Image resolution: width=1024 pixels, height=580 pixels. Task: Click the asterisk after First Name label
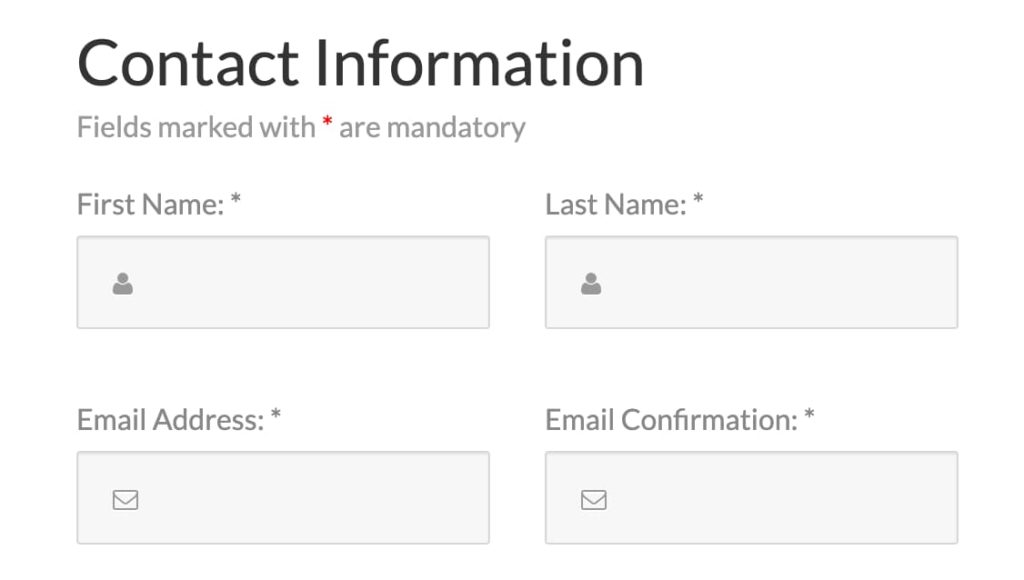[236, 202]
